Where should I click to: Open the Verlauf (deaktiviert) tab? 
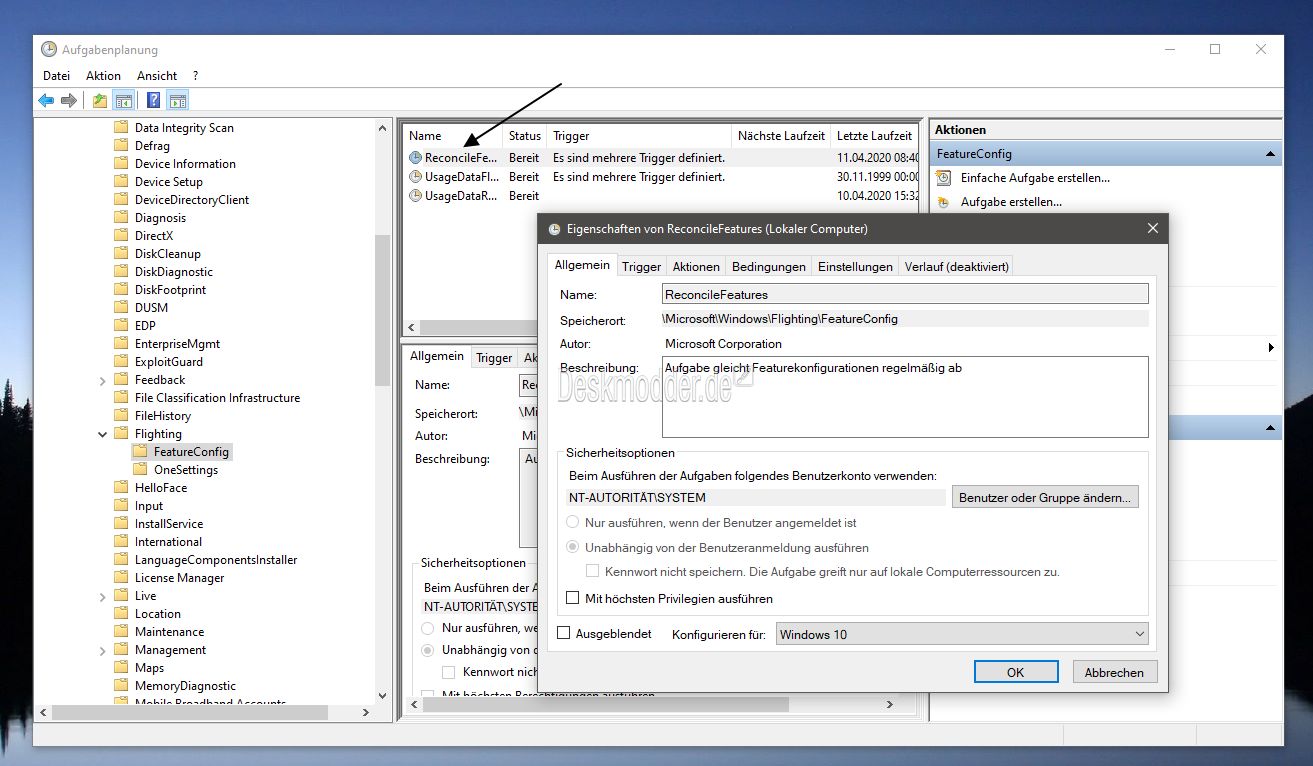pos(956,267)
